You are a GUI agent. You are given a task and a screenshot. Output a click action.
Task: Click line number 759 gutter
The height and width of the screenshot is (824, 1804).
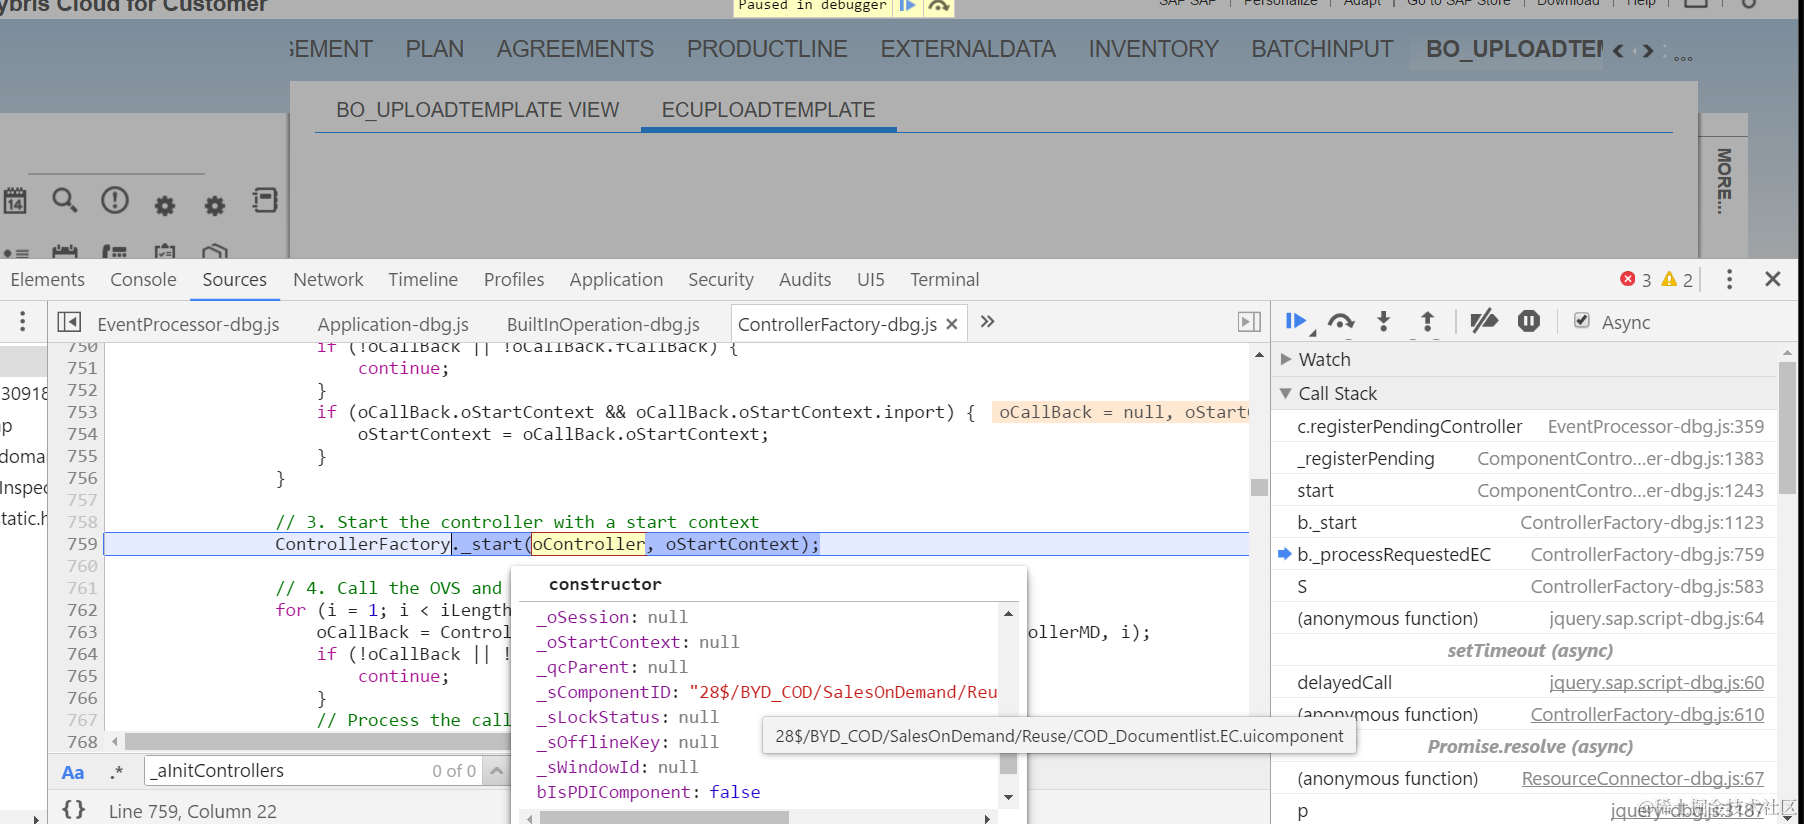click(x=81, y=544)
